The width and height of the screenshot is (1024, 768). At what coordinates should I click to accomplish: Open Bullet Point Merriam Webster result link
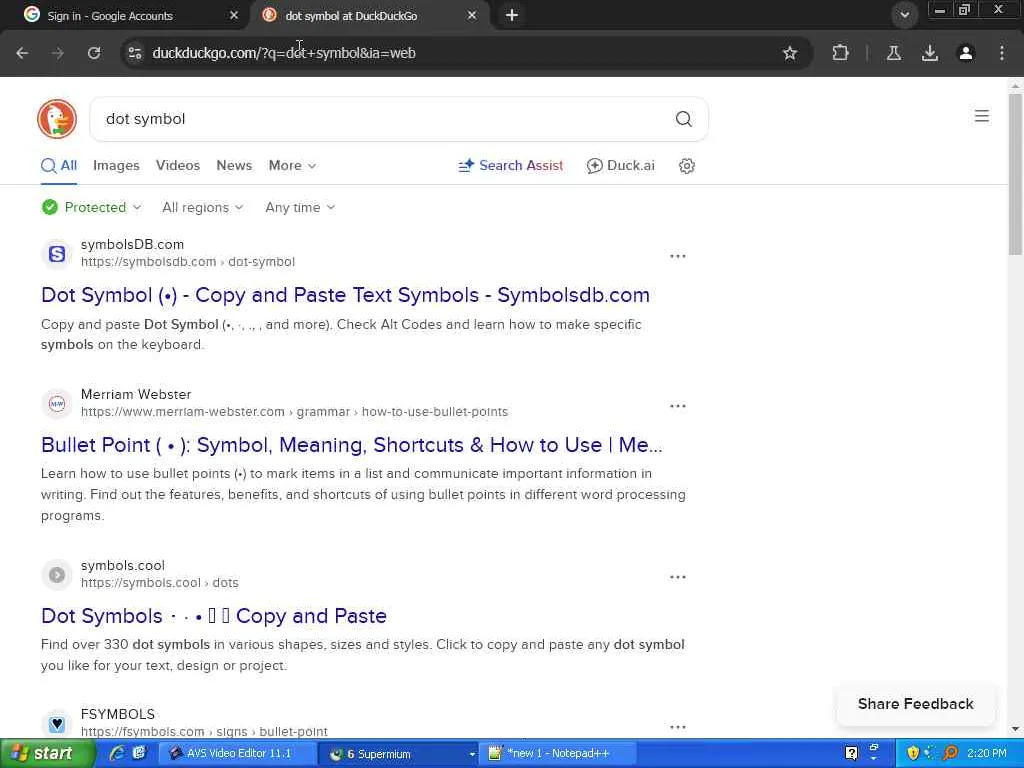coord(351,445)
